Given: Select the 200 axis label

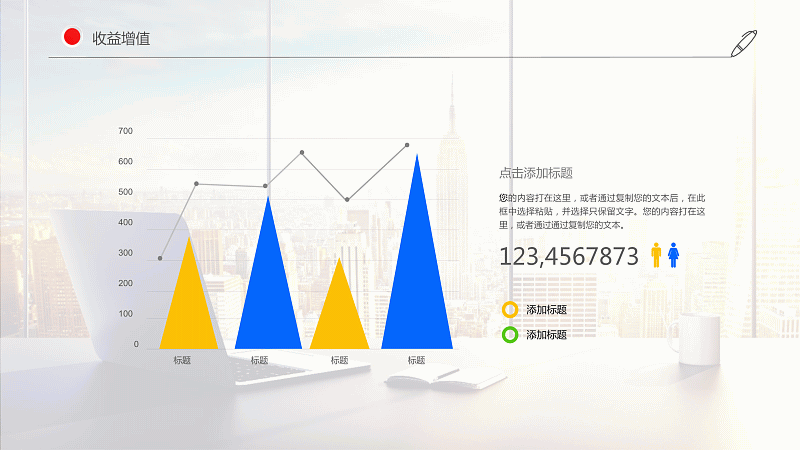Looking at the screenshot, I should pos(125,283).
